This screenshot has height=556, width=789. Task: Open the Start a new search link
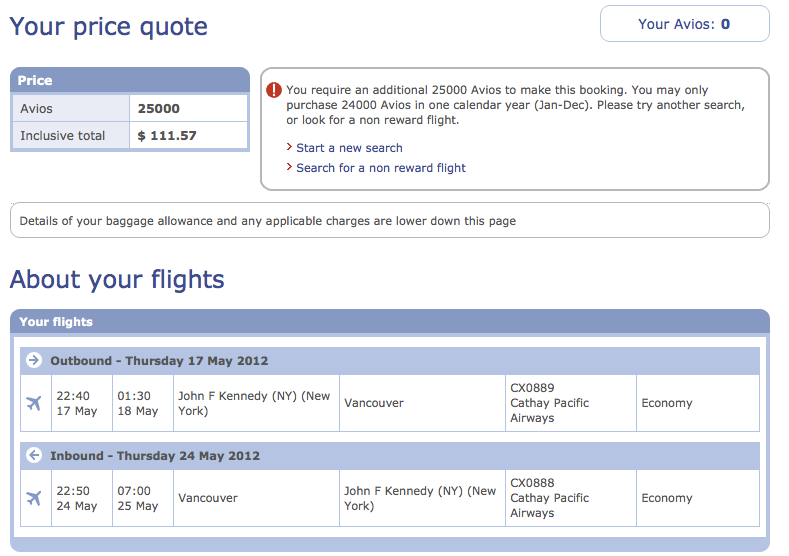349,148
